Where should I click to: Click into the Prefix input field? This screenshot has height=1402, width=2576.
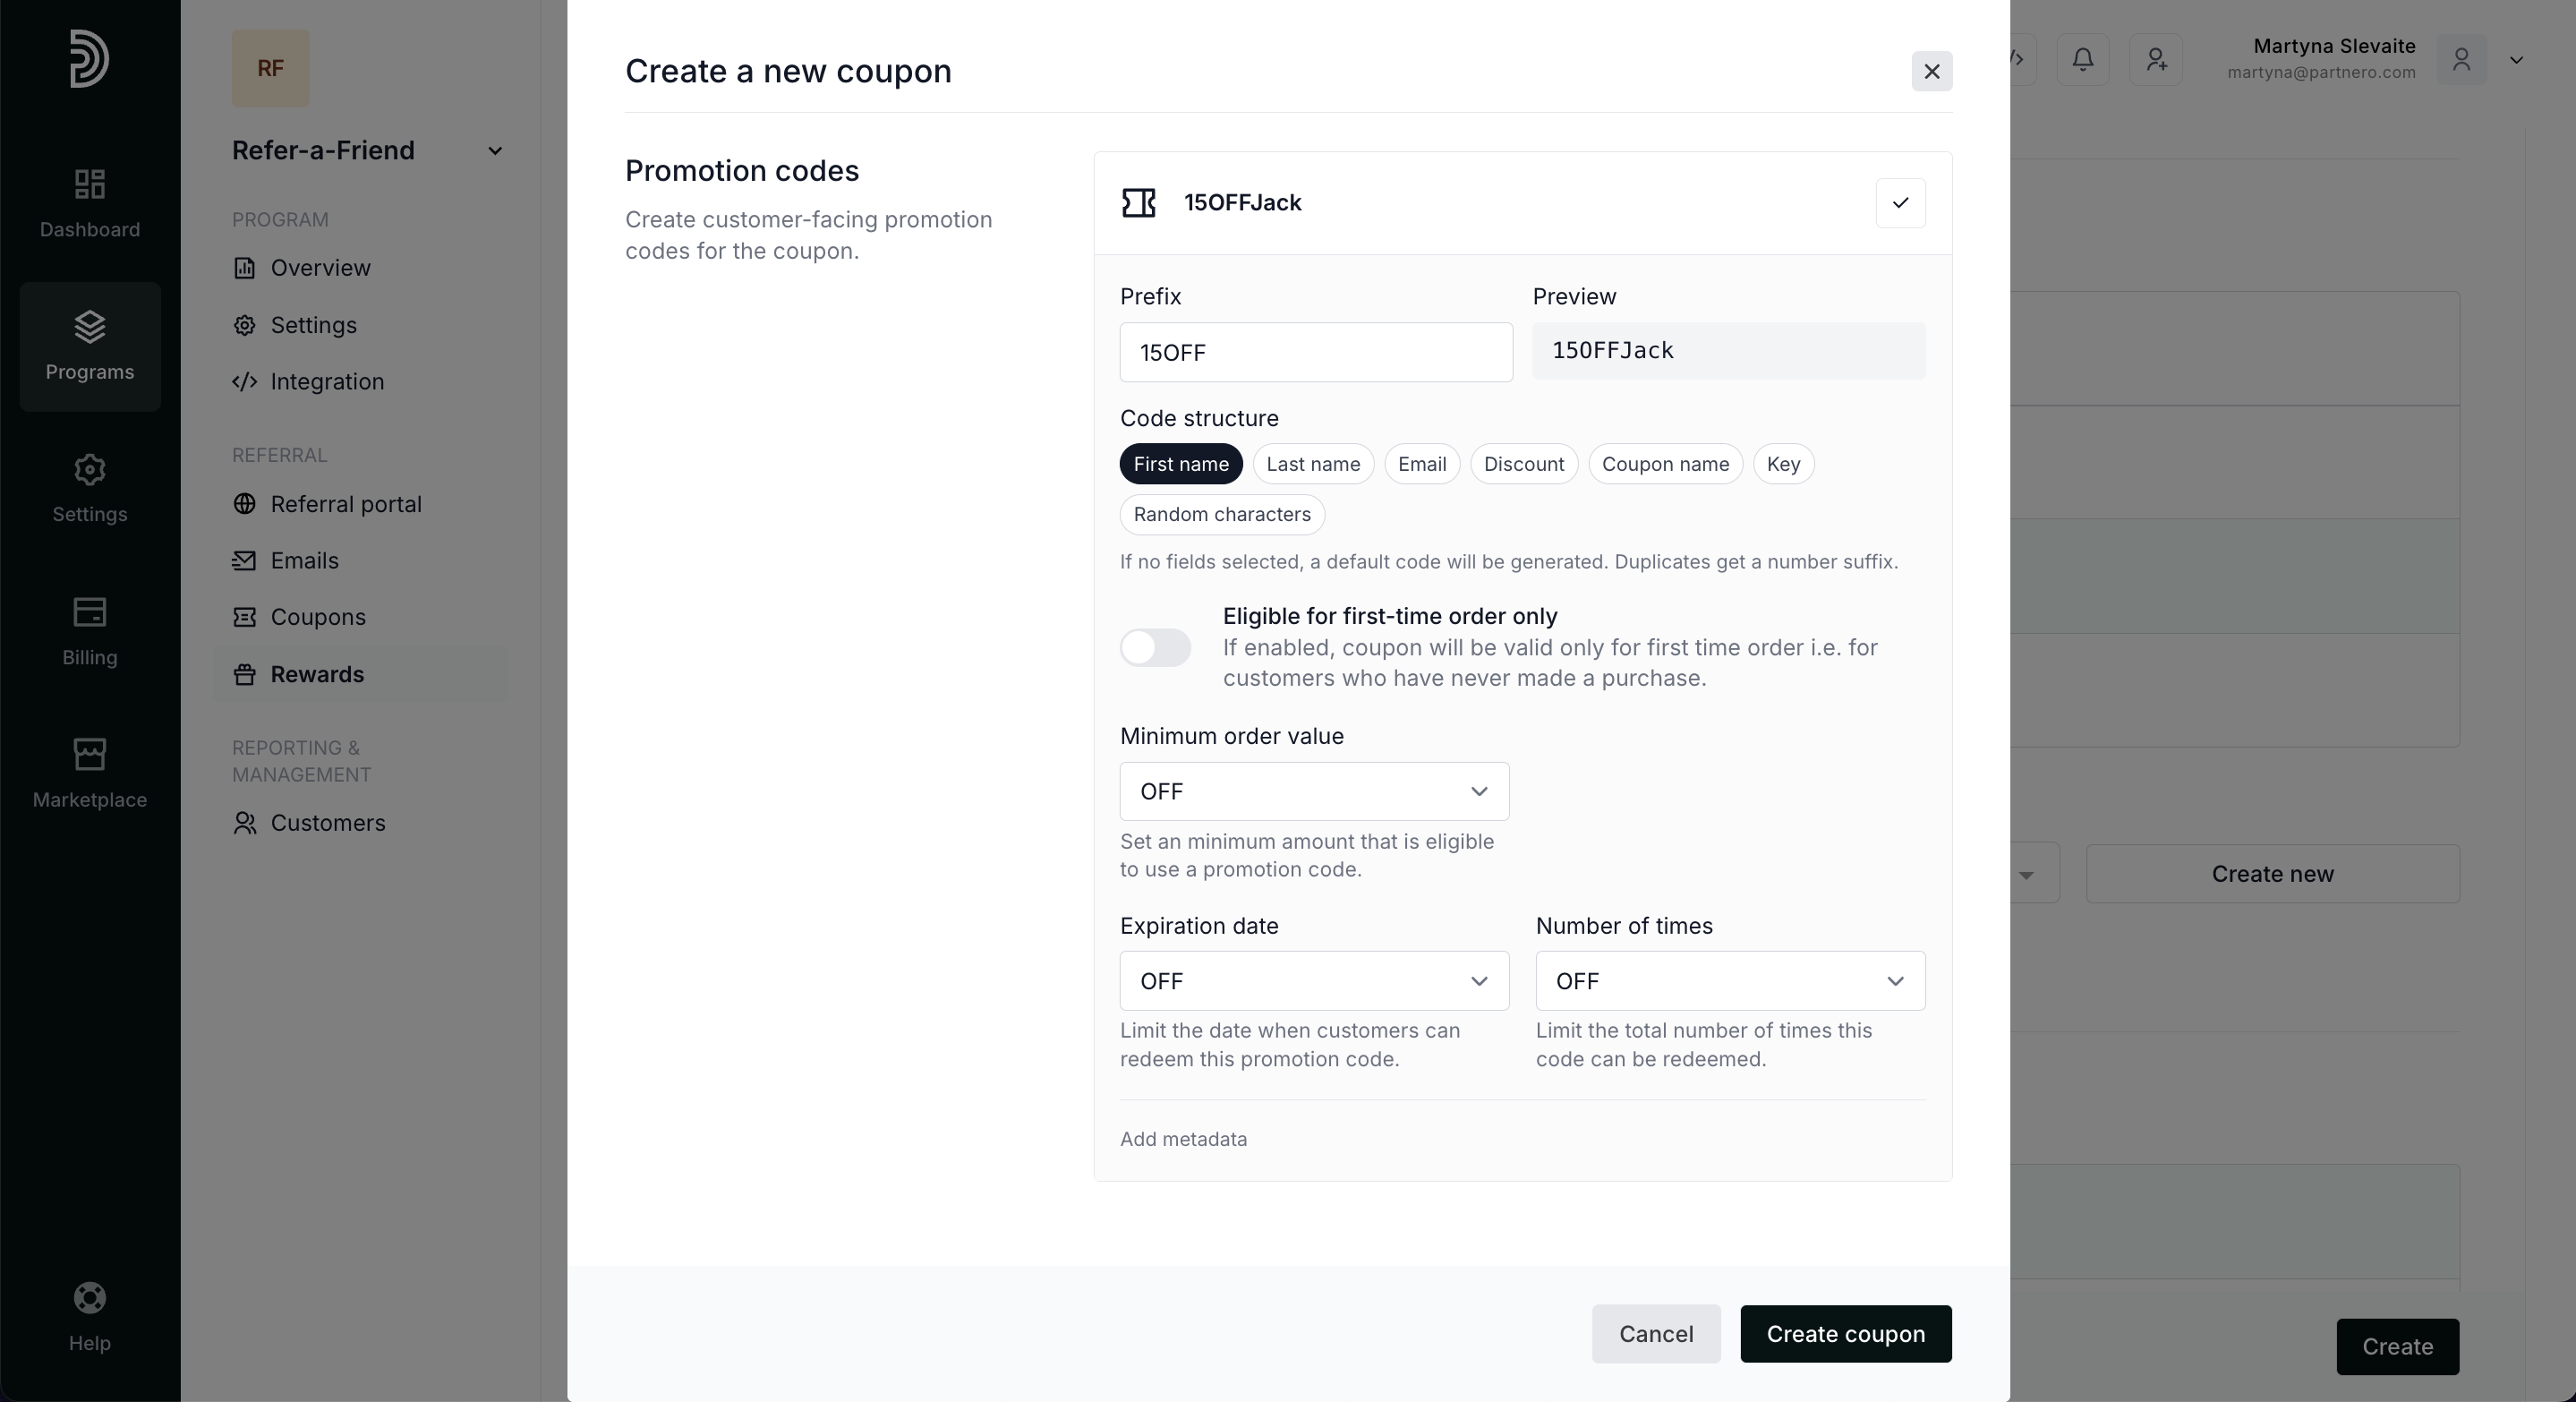click(x=1316, y=352)
